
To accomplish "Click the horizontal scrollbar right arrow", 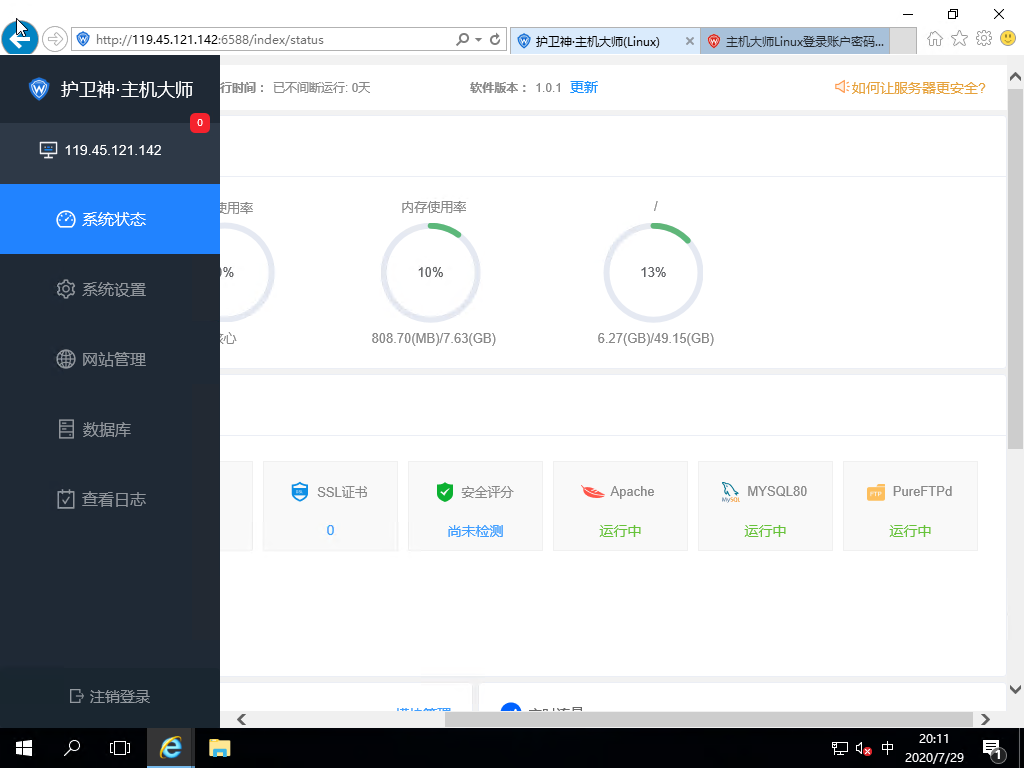I will pos(985,719).
